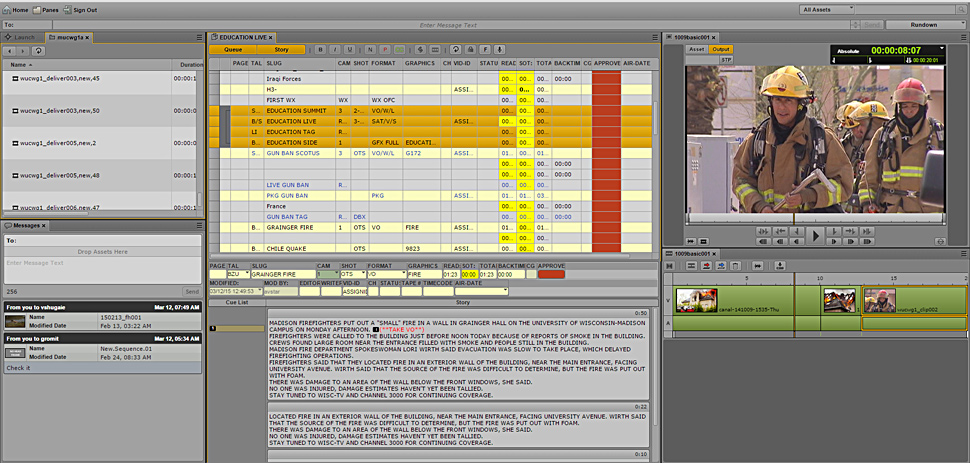Click the lock story icon
The image size is (970, 463).
(471, 50)
